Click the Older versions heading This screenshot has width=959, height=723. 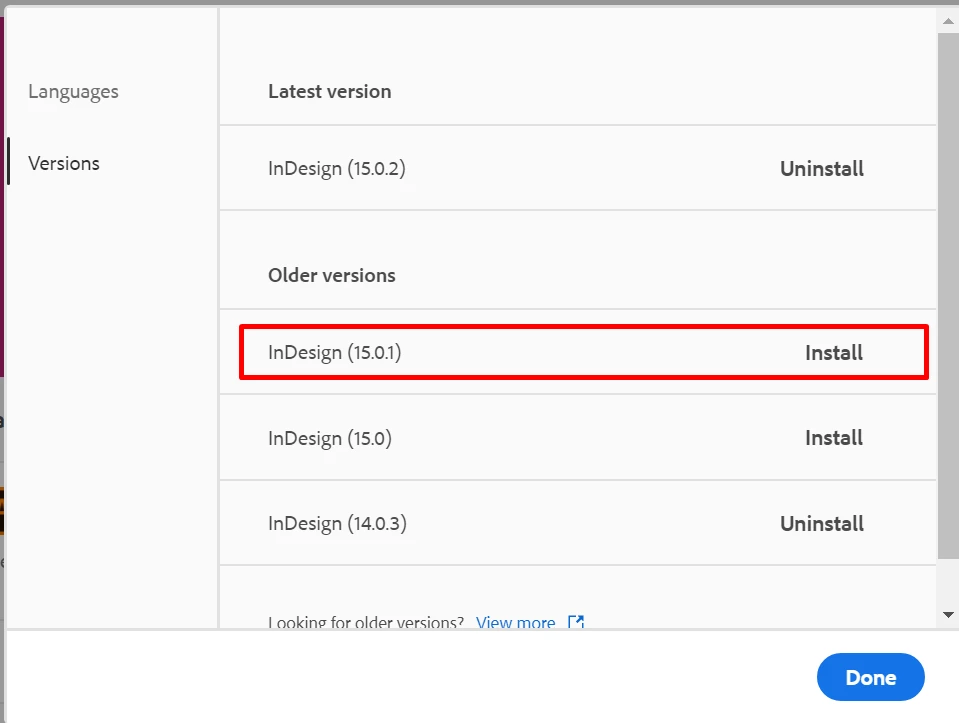click(331, 275)
